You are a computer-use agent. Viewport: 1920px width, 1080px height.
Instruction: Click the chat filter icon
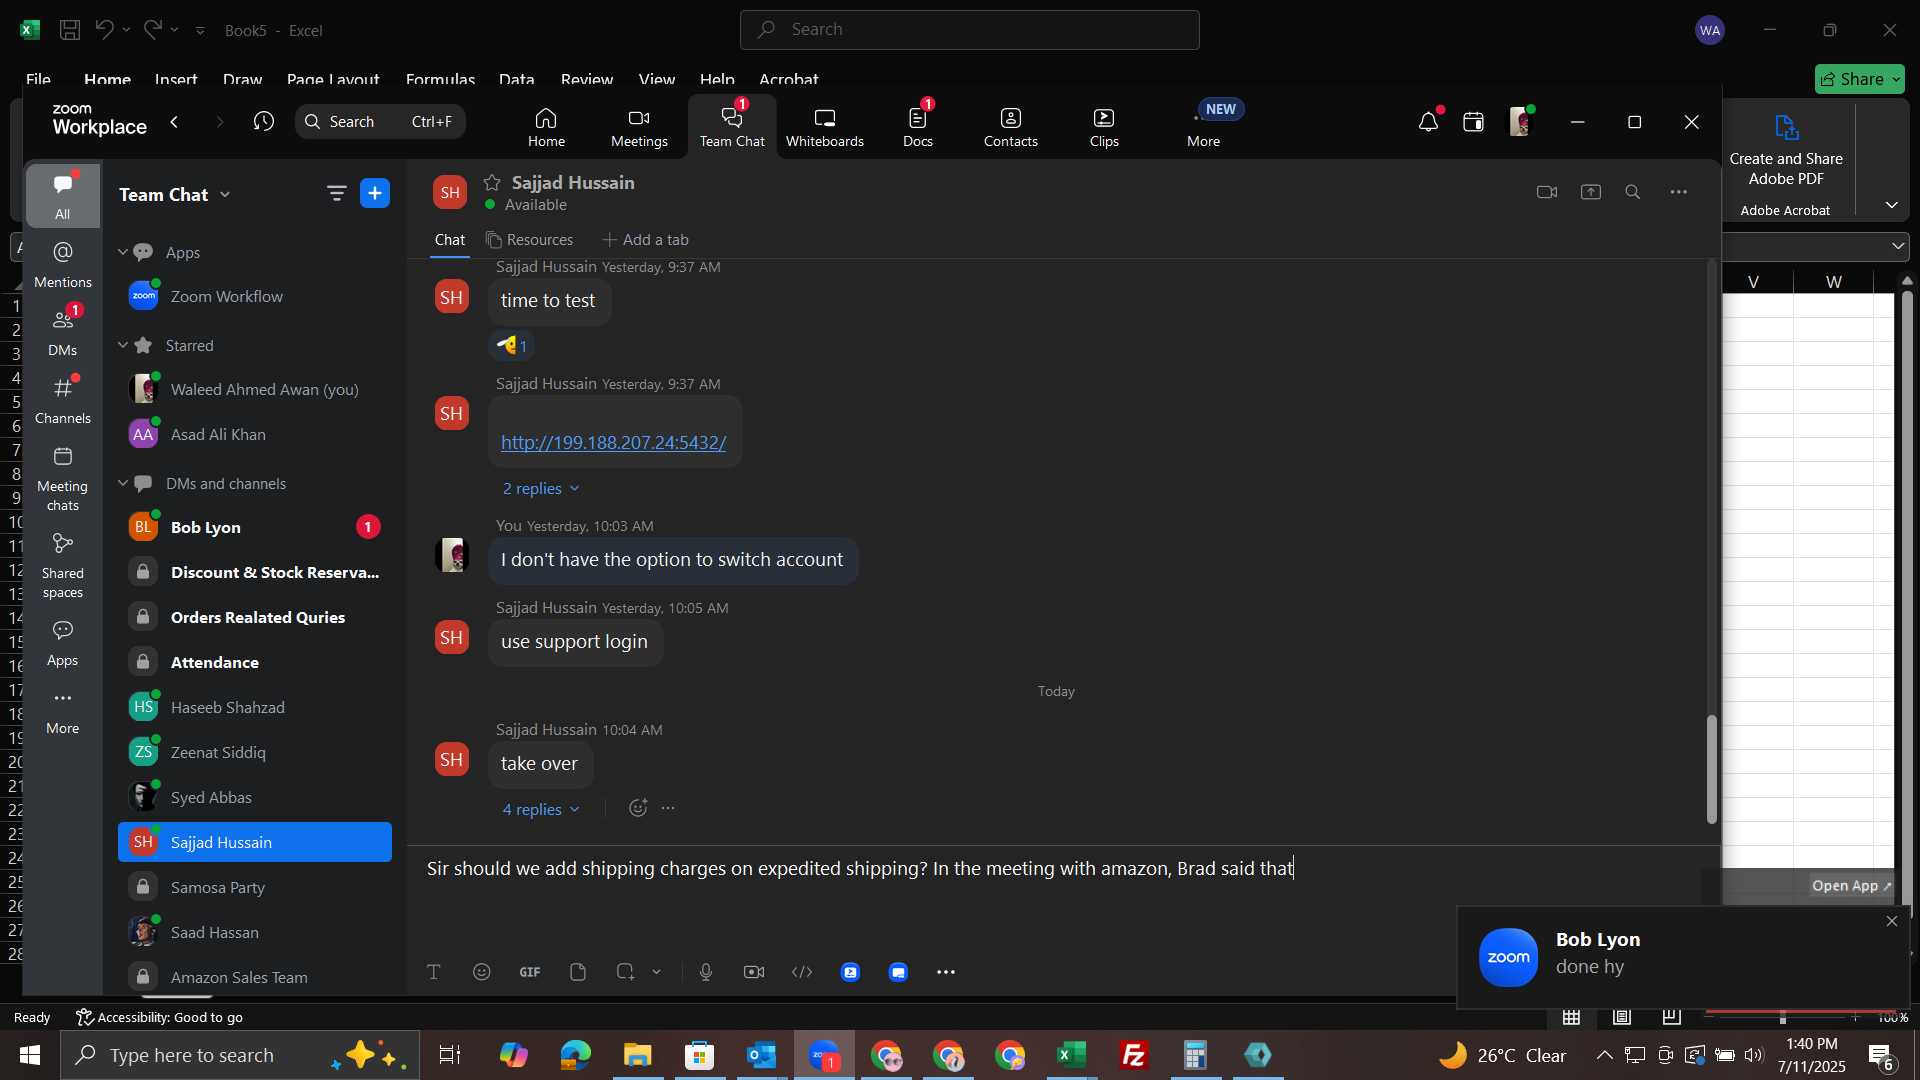[337, 194]
